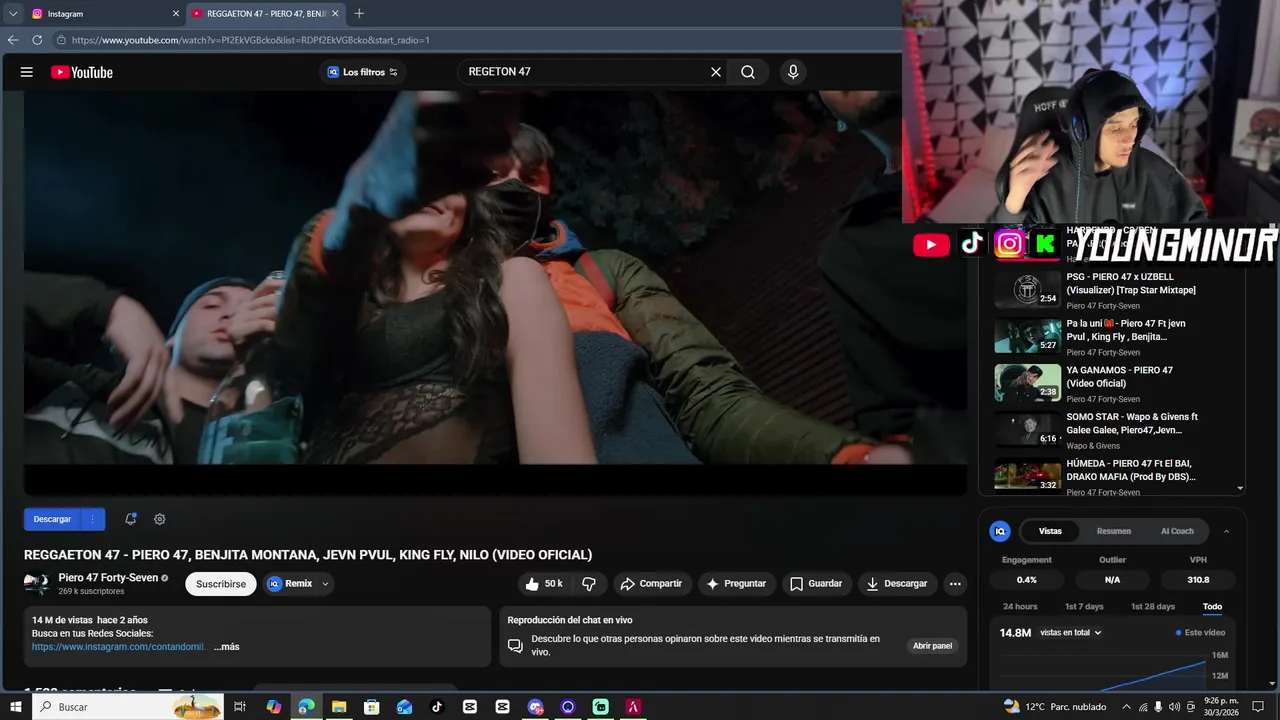The height and width of the screenshot is (720, 1280).
Task: Switch to the Vistas tab
Action: pos(1050,531)
